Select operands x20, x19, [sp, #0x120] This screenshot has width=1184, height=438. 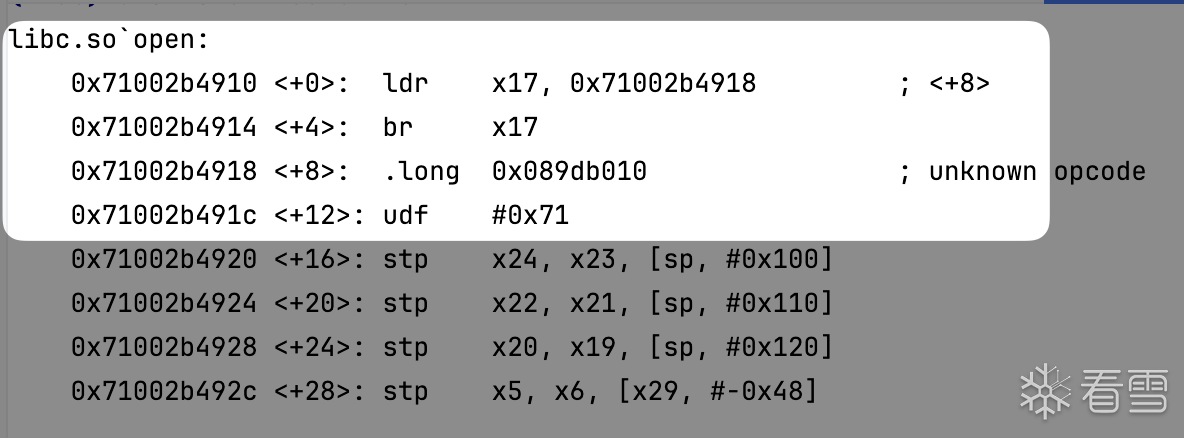point(662,347)
